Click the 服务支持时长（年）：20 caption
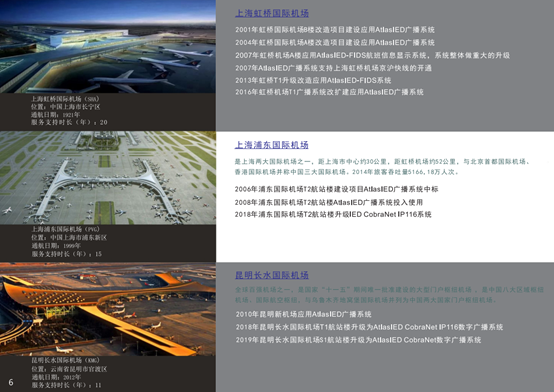The image size is (554, 392). click(69, 122)
